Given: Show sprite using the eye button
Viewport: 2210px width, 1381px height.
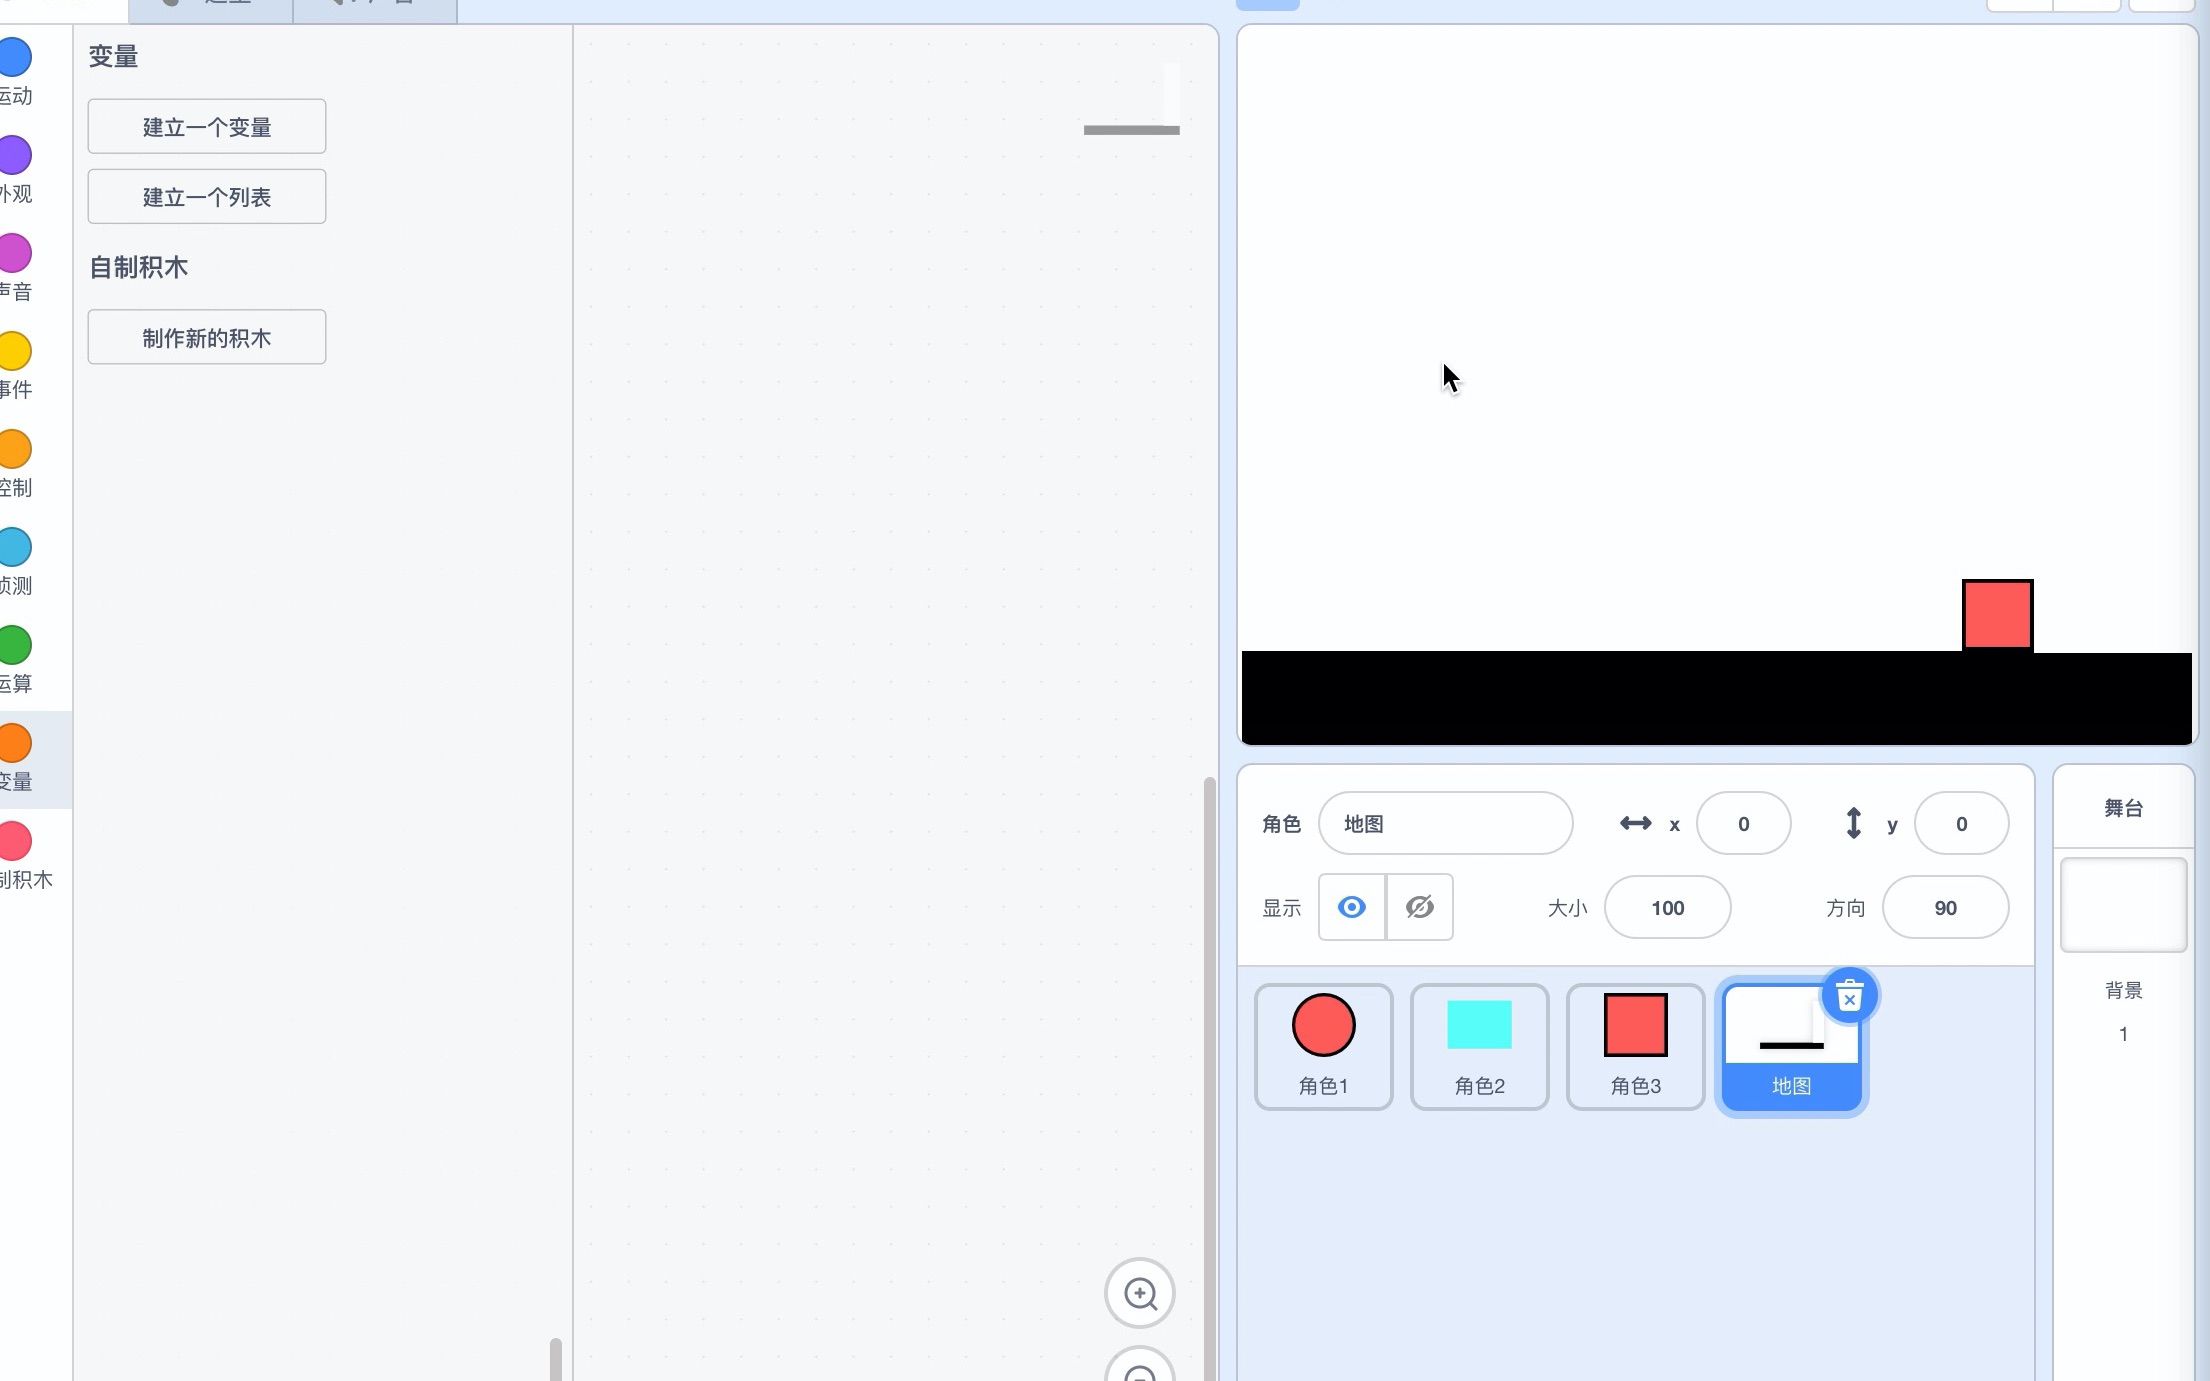Looking at the screenshot, I should click(x=1351, y=907).
